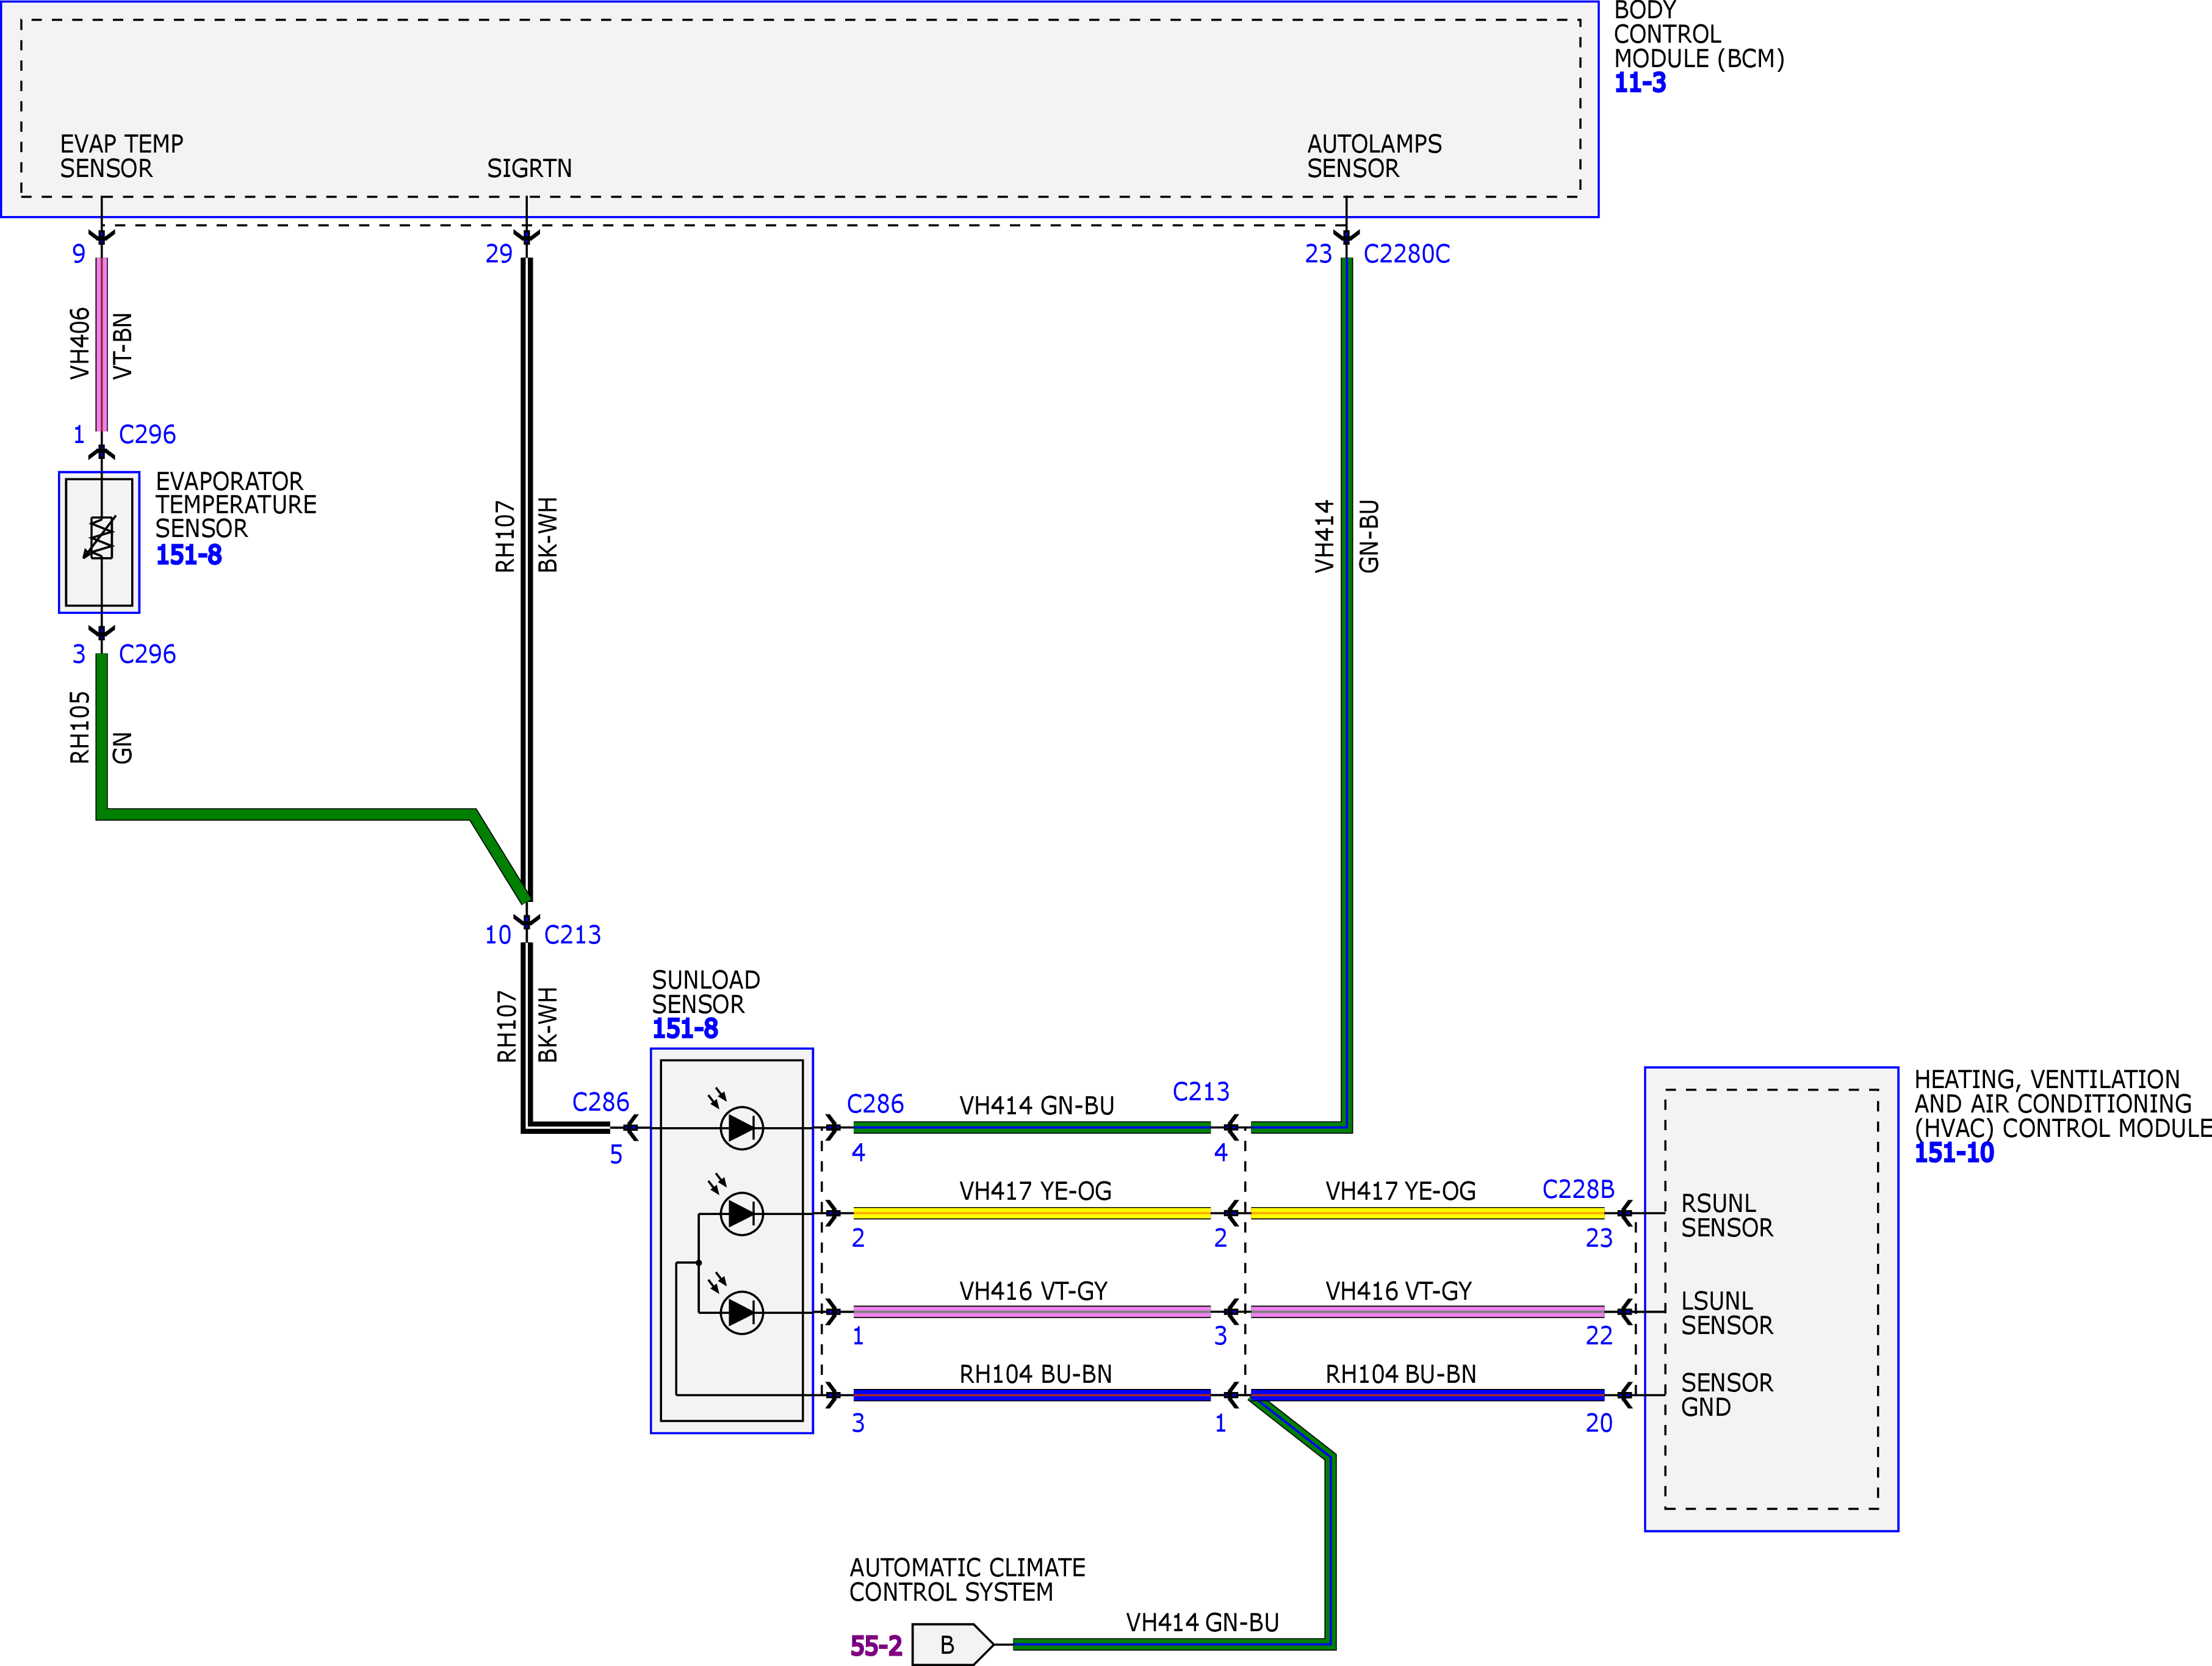Select the evaporator temperature thermistor symbol
The width and height of the screenshot is (2212, 1666).
[100, 538]
